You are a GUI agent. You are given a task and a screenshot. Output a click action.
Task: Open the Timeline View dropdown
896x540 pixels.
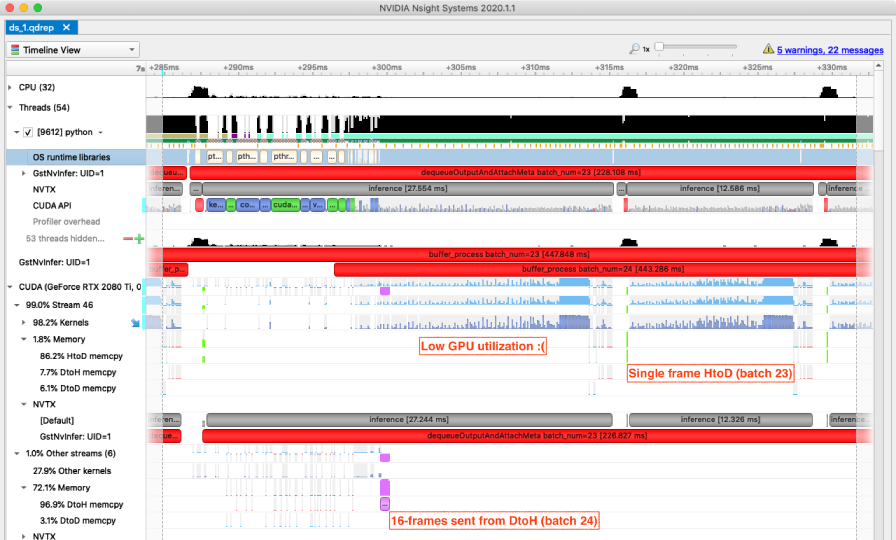[x=73, y=50]
